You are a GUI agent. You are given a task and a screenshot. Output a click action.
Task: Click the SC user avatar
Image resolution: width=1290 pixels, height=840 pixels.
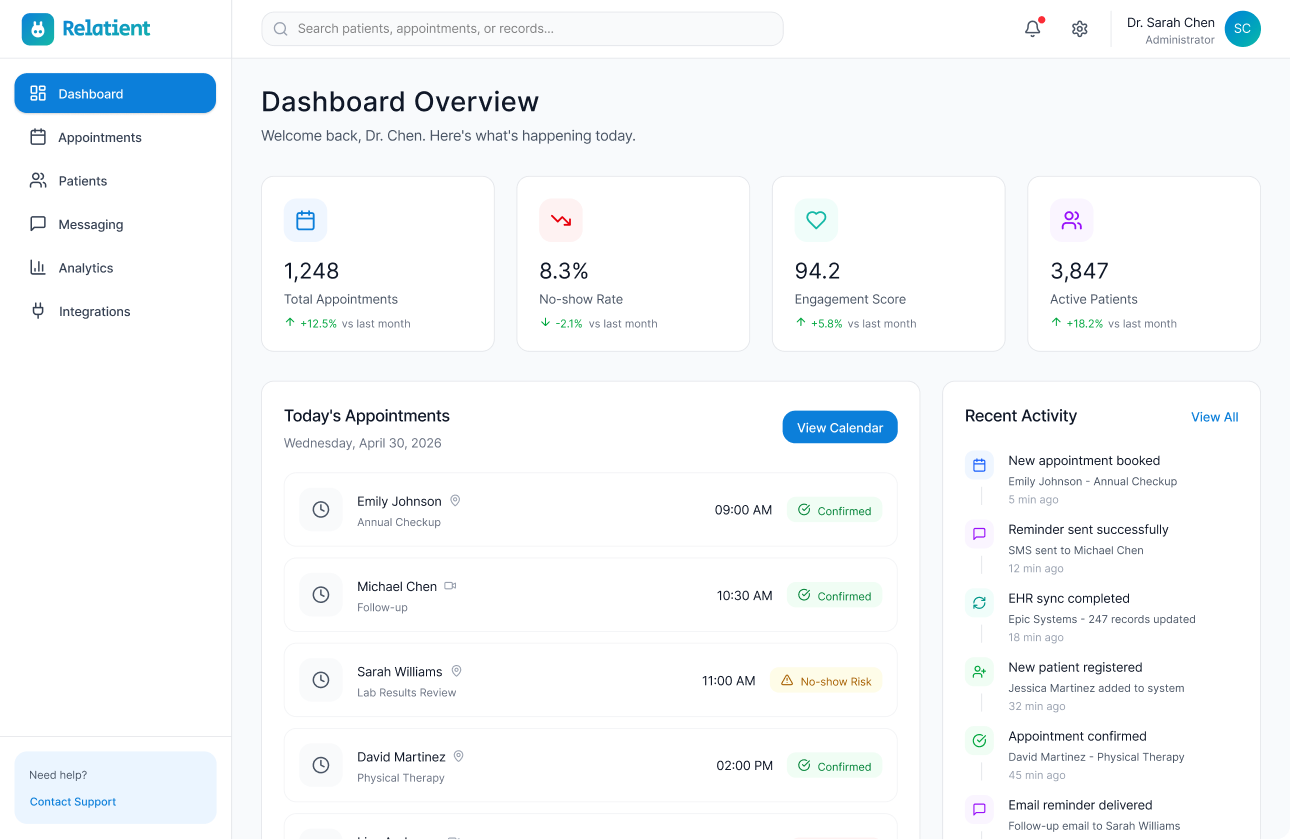pyautogui.click(x=1242, y=29)
